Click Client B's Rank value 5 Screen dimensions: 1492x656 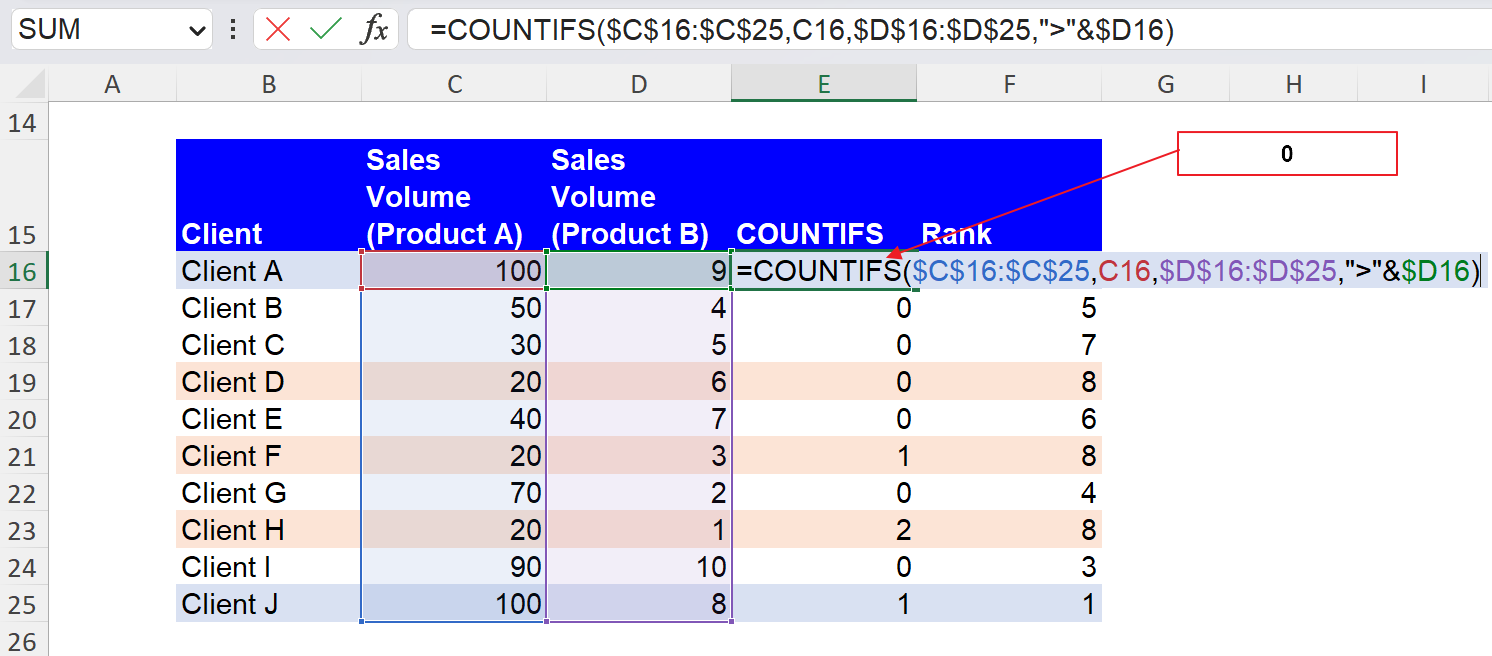tap(1009, 308)
